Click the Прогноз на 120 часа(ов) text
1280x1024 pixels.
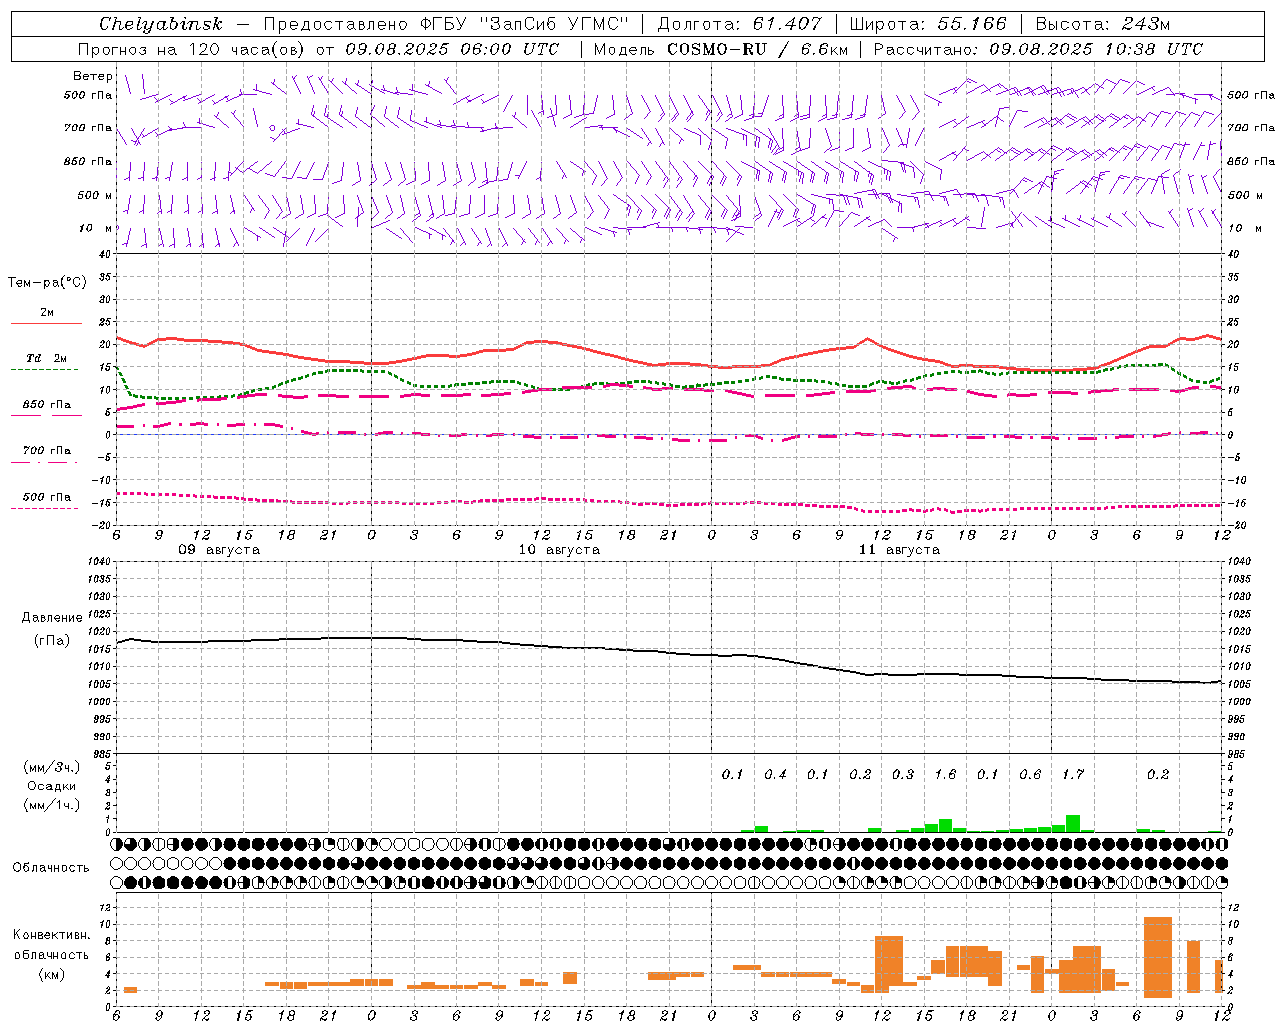pos(193,49)
